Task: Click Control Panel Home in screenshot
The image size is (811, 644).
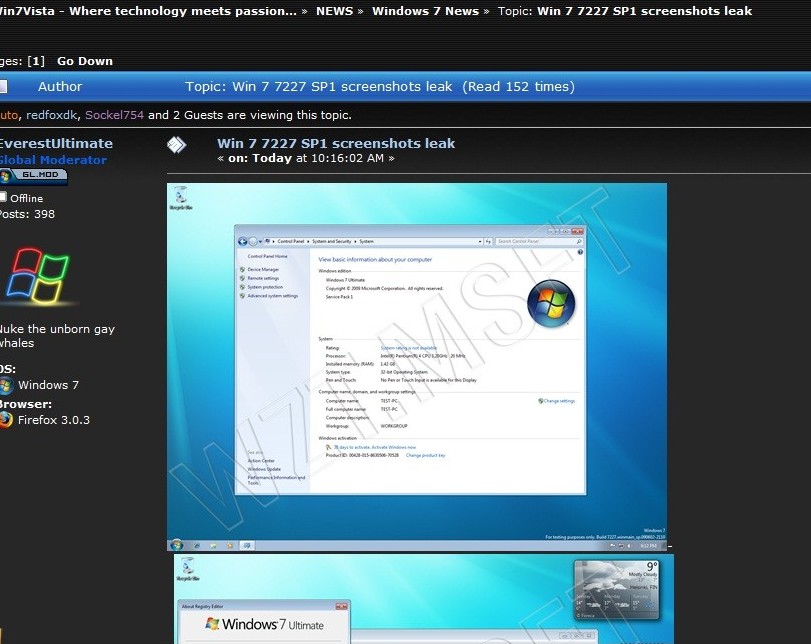Action: 267,256
